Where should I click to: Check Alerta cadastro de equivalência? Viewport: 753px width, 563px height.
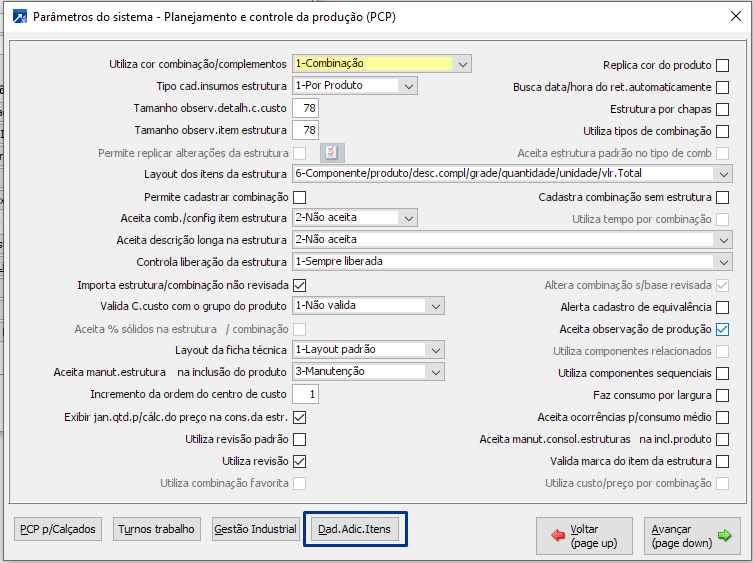[722, 307]
